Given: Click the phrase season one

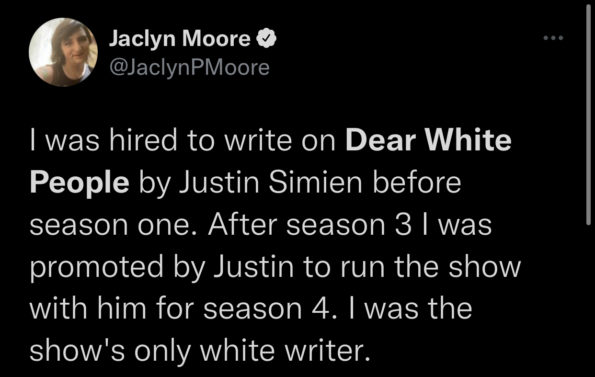Looking at the screenshot, I should pos(109,226).
